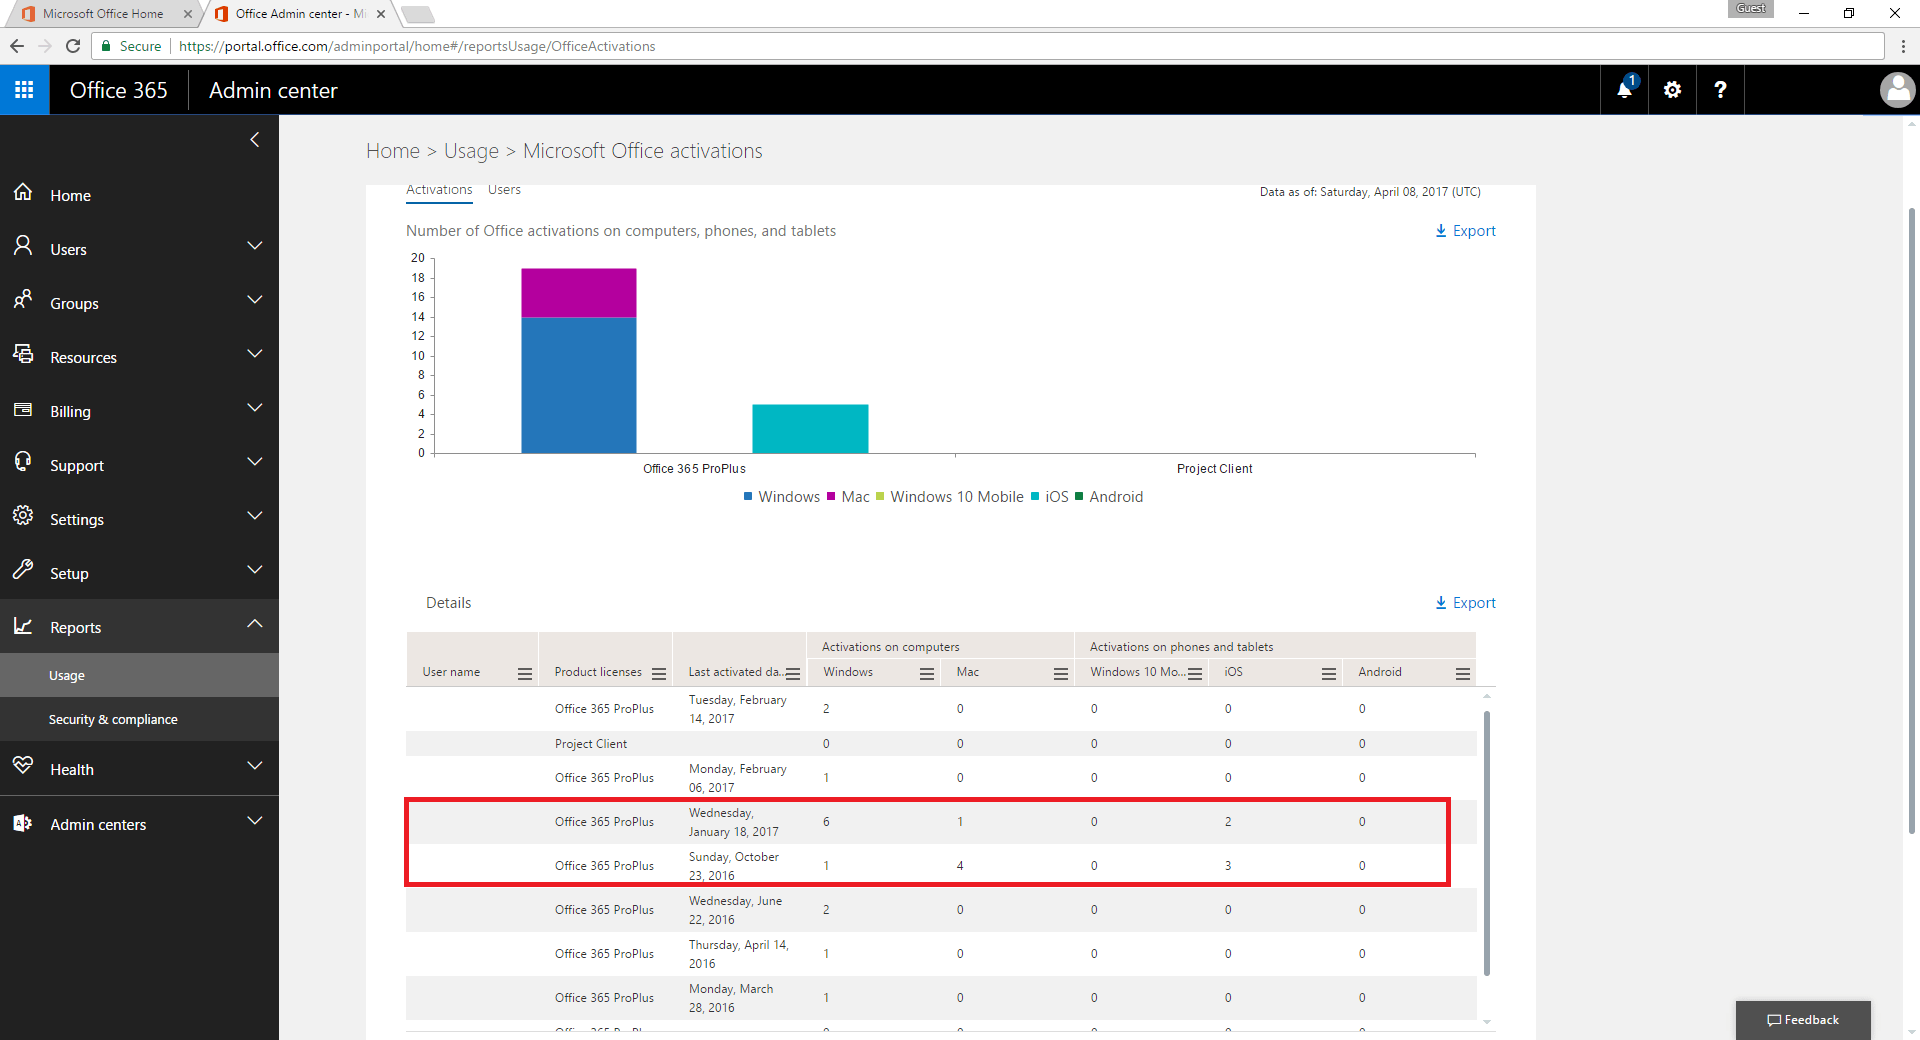Export the activations chart data

coord(1466,230)
